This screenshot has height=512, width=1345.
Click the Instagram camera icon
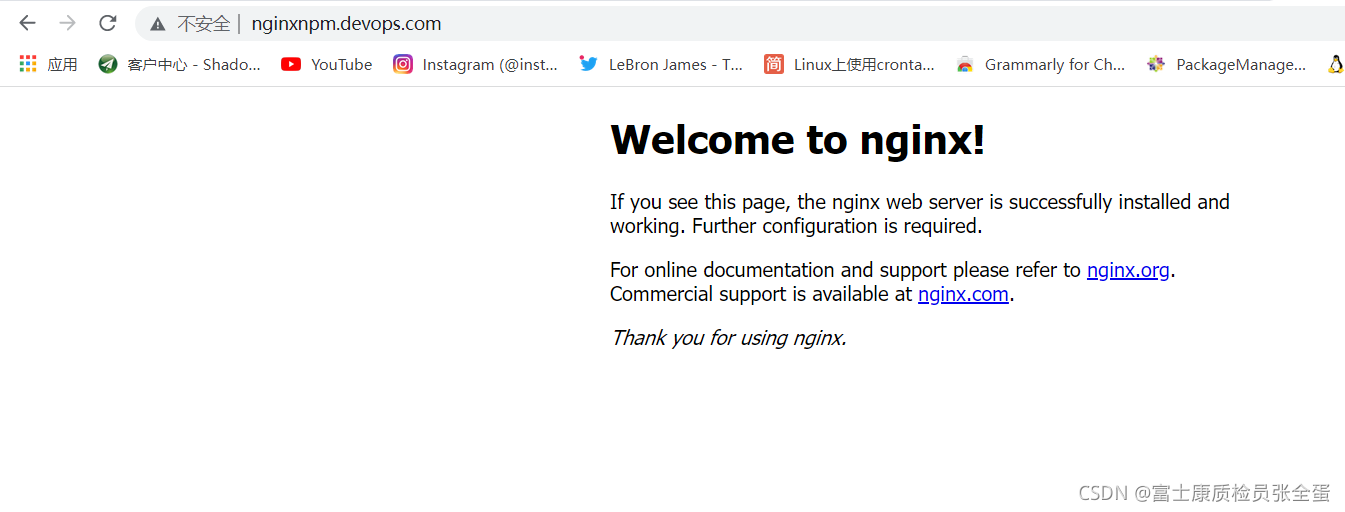[403, 64]
